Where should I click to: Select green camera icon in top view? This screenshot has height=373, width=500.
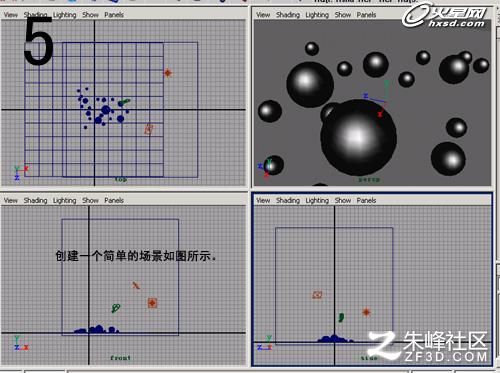(124, 102)
